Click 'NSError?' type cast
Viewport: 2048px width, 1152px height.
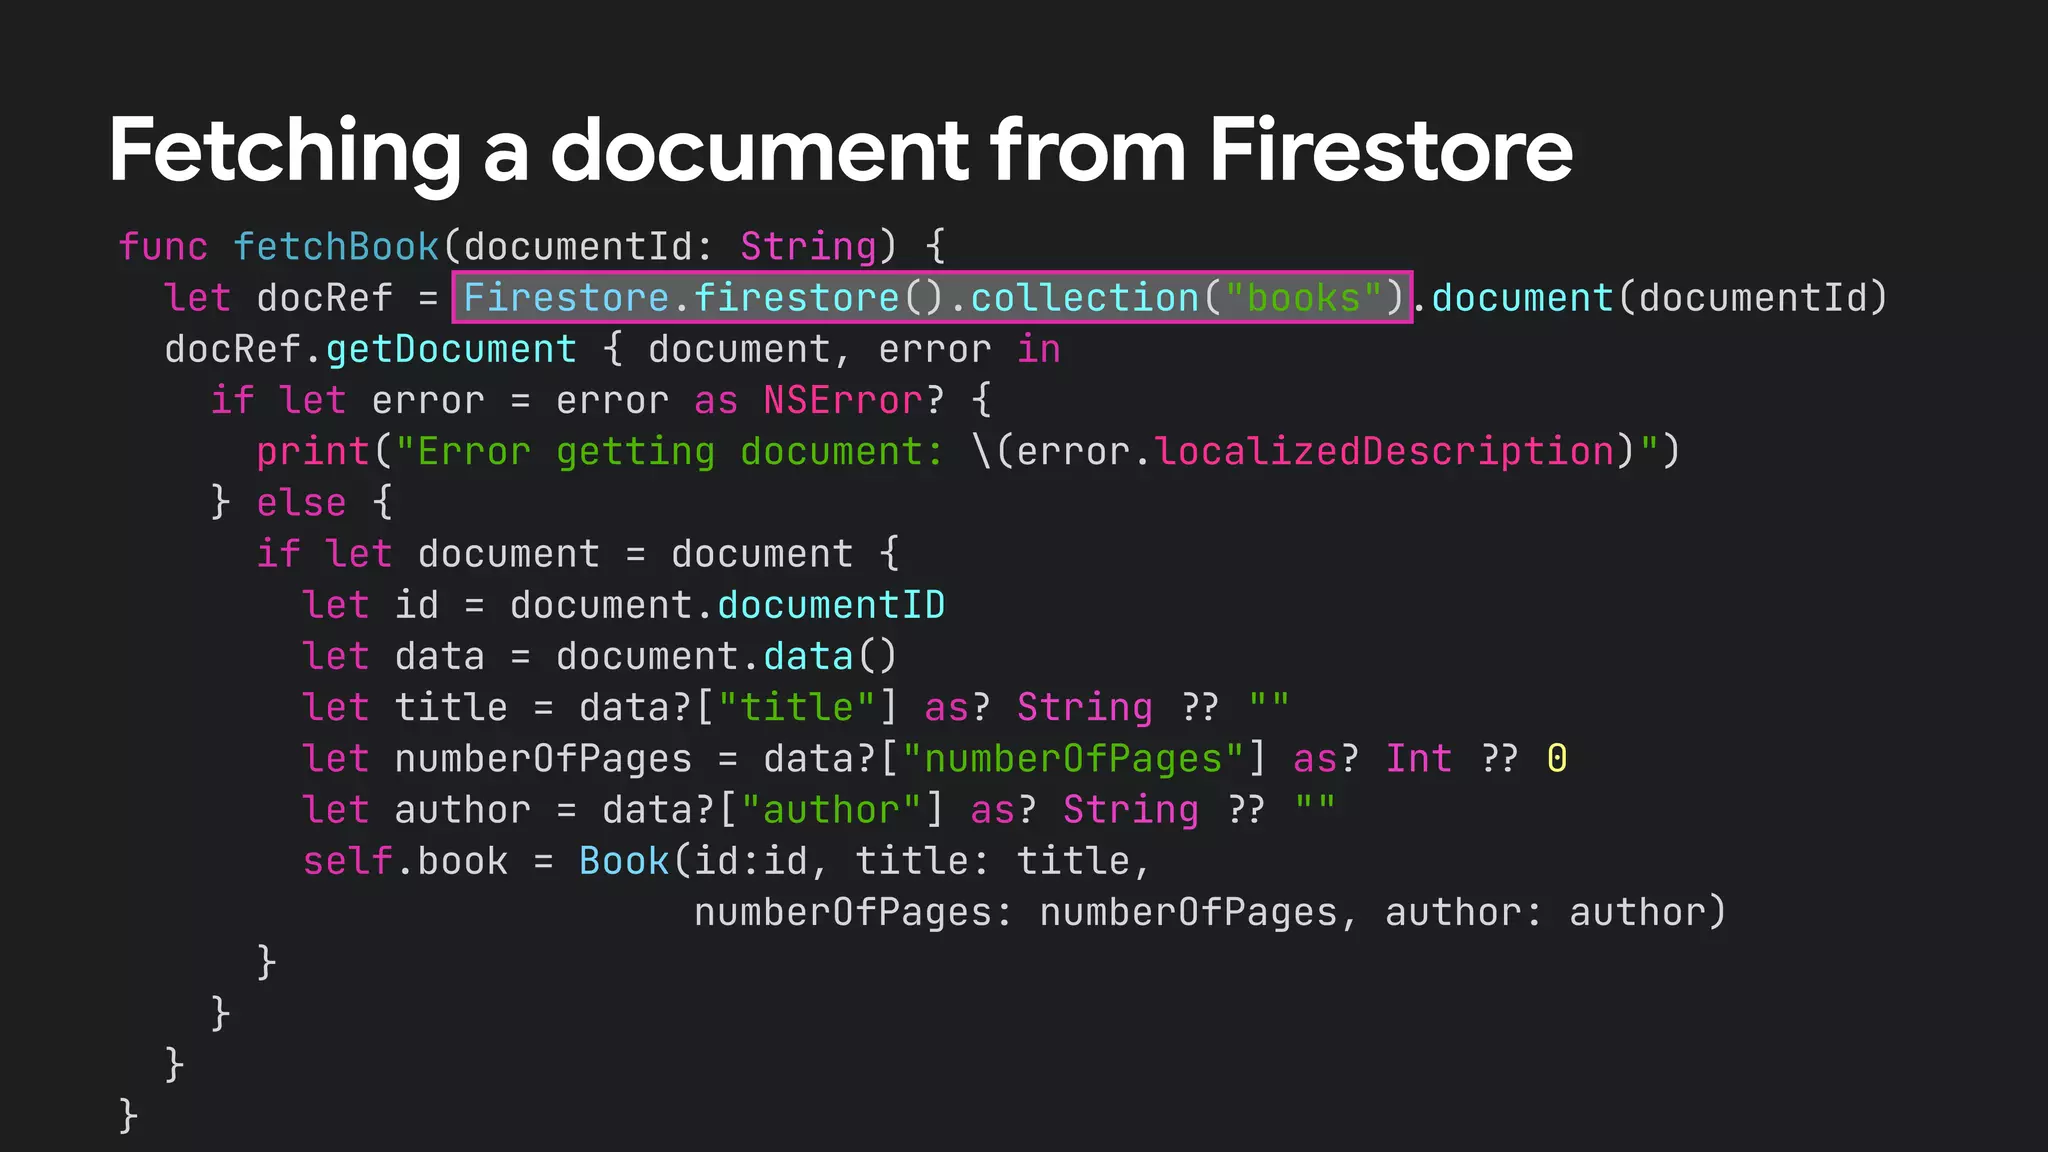853,400
